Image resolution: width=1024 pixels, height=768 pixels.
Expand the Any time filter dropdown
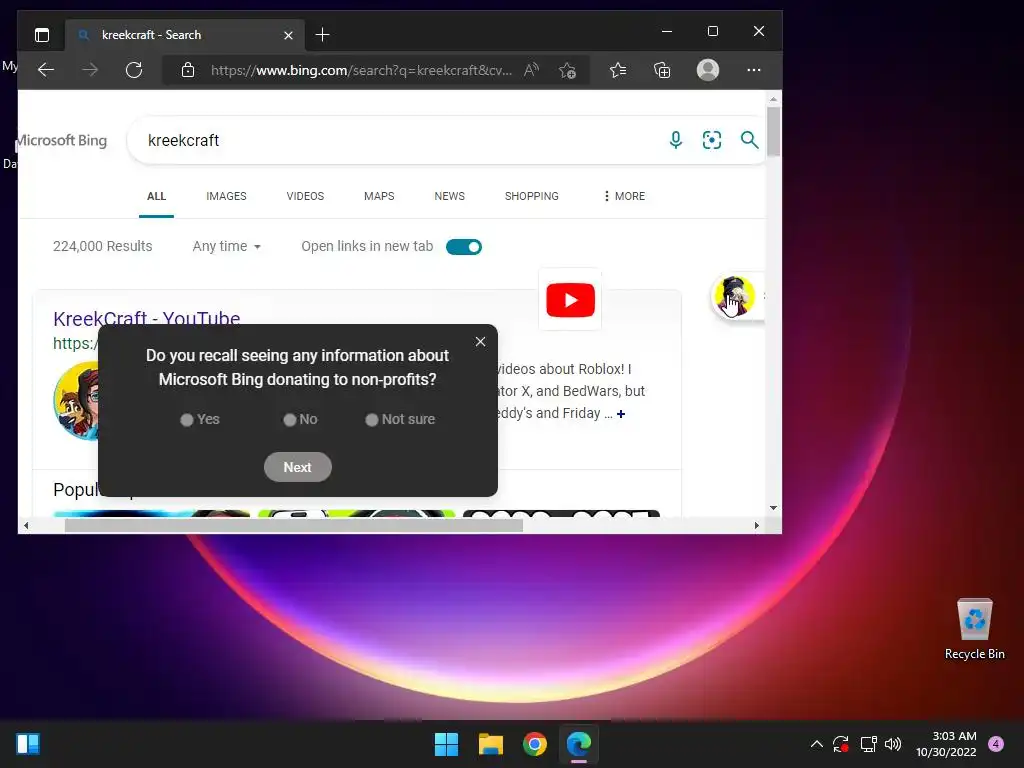point(227,246)
